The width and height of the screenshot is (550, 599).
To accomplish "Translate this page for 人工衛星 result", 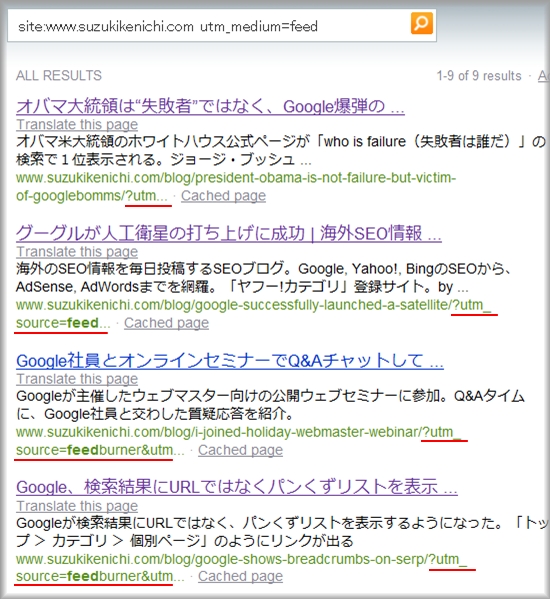I will [x=77, y=252].
